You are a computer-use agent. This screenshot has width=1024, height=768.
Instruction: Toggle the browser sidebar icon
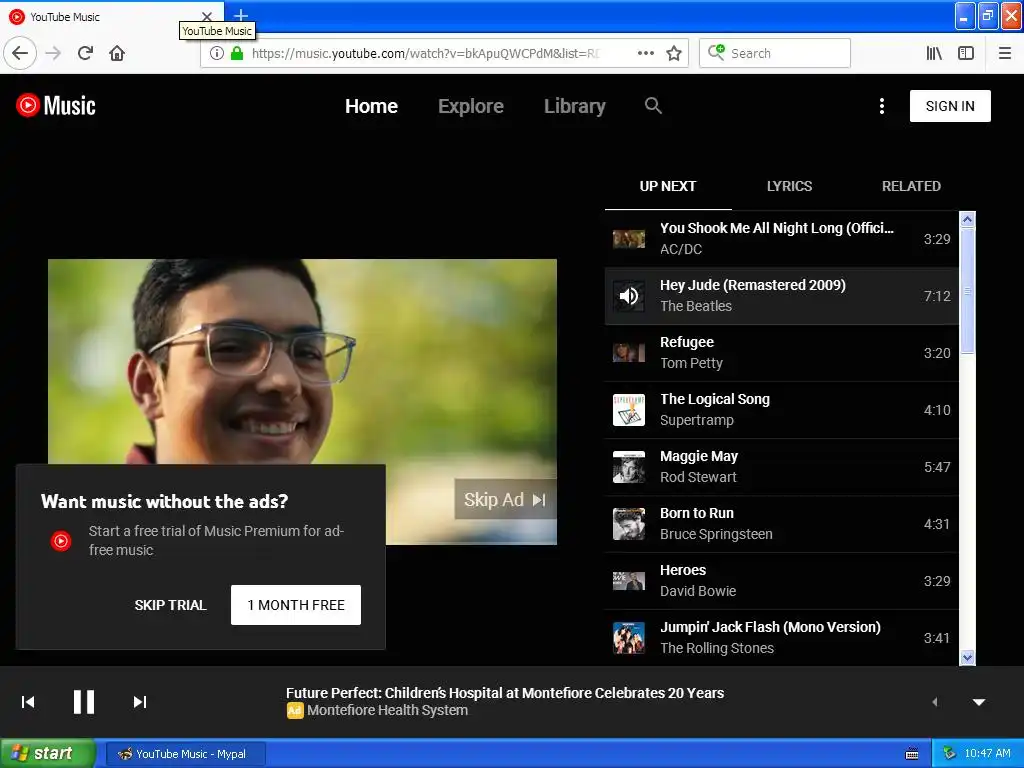point(966,53)
